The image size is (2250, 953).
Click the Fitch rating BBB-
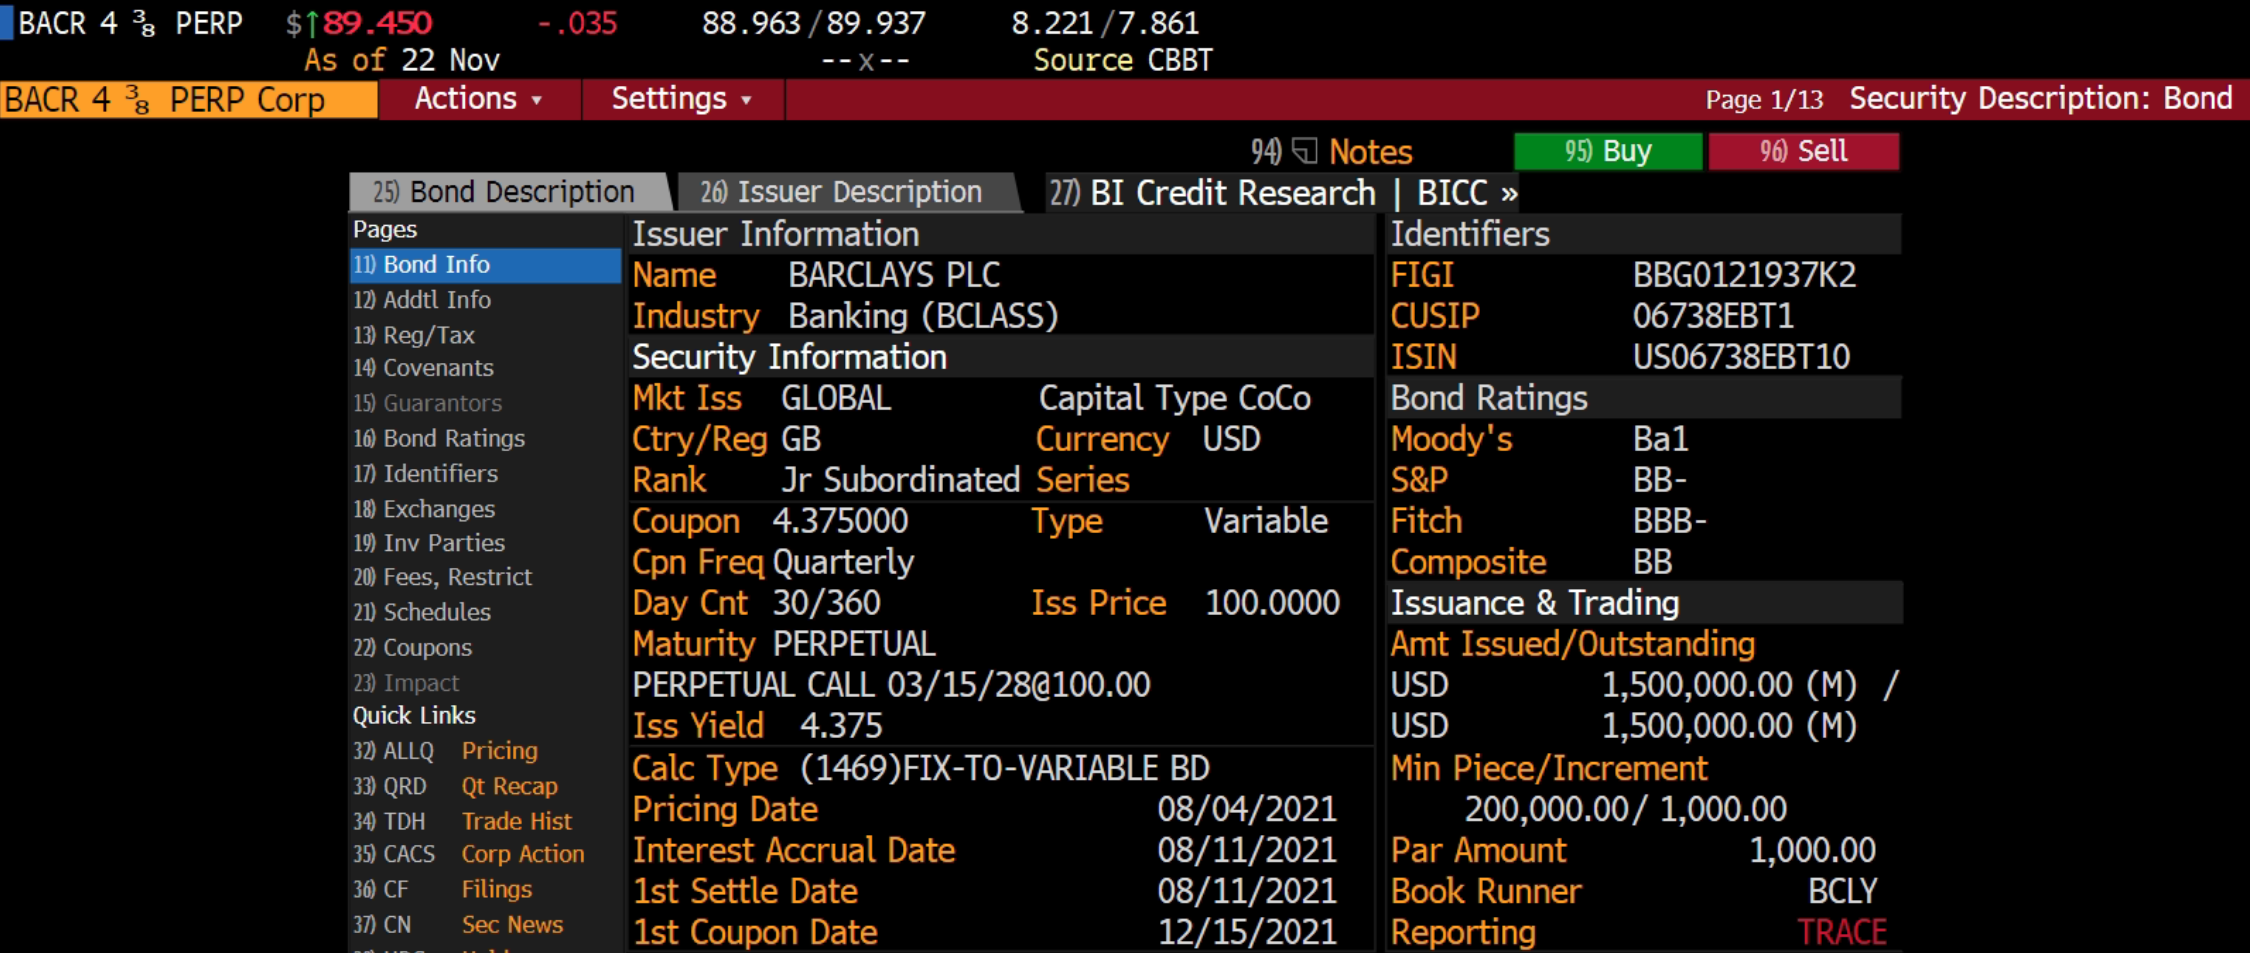click(1670, 521)
